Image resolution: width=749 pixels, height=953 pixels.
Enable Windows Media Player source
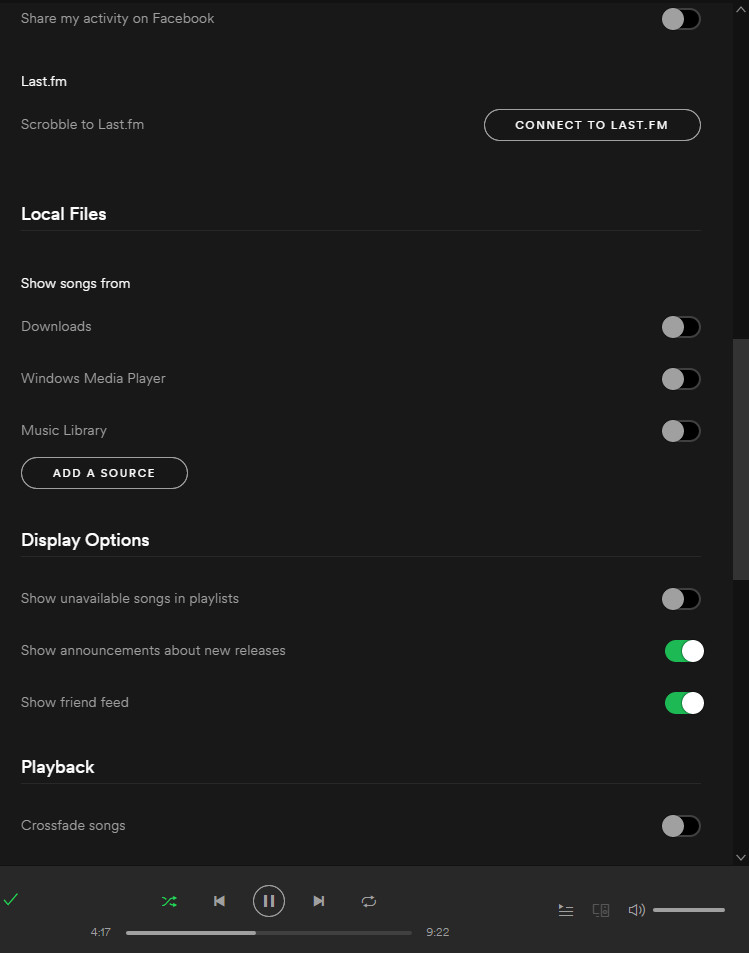[x=681, y=379]
